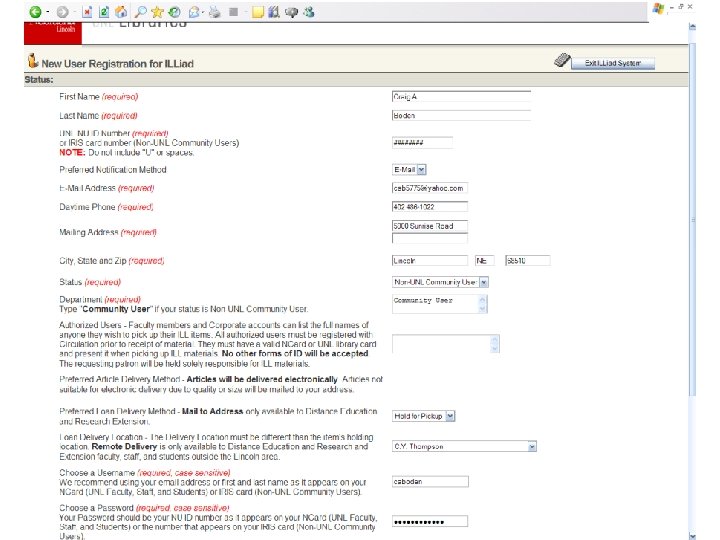This screenshot has width=720, height=540.
Task: Click the Department text area
Action: (439, 304)
